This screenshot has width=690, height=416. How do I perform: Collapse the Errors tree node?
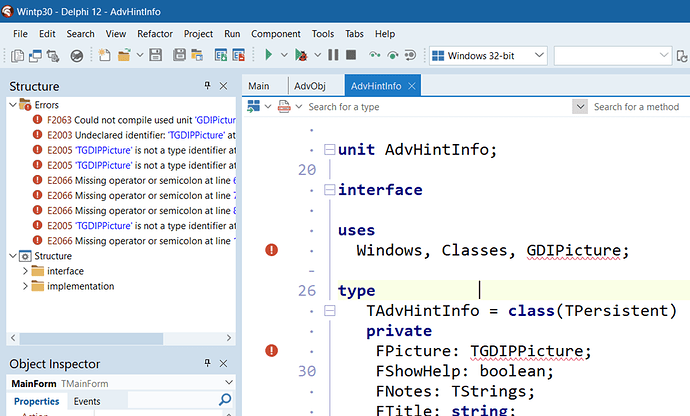click(x=13, y=105)
